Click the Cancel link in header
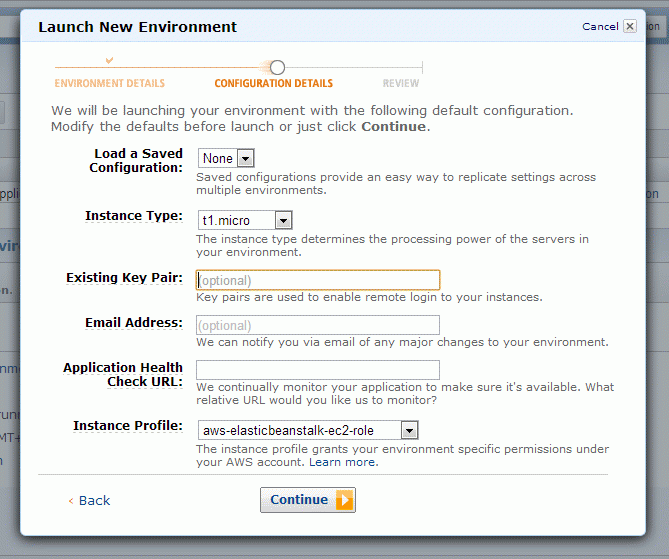Image resolution: width=669 pixels, height=559 pixels. [x=600, y=26]
